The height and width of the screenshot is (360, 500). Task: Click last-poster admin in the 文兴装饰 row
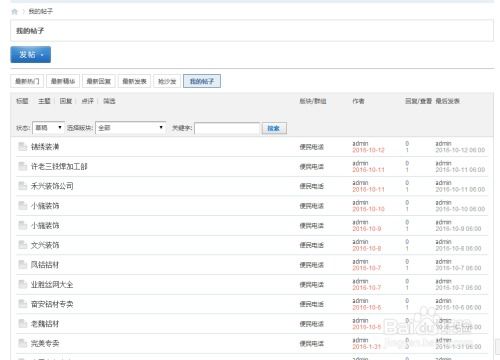coord(443,242)
